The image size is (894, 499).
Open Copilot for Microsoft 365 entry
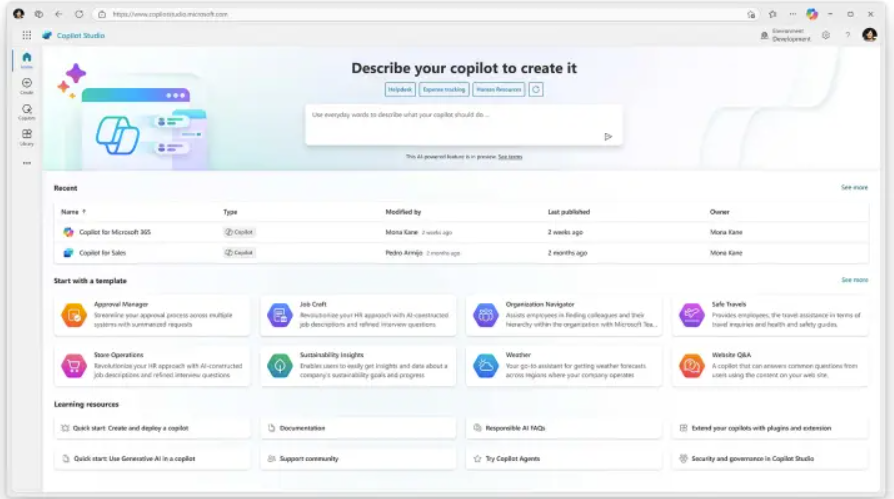[115, 232]
